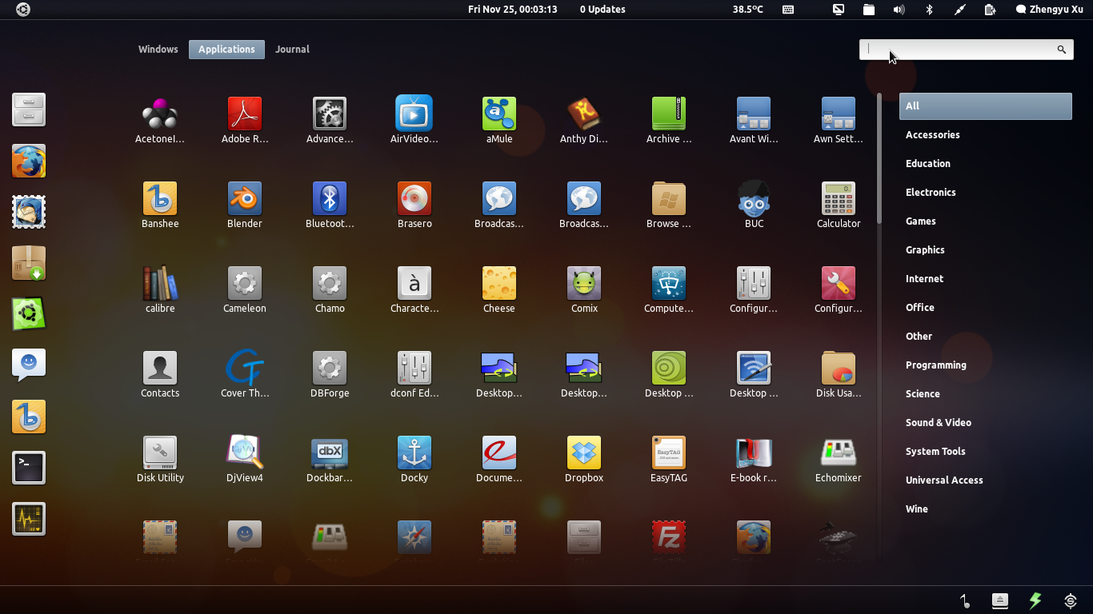Open the Terminal from the left dock
Viewport: 1093px width, 614px height.
coord(29,467)
